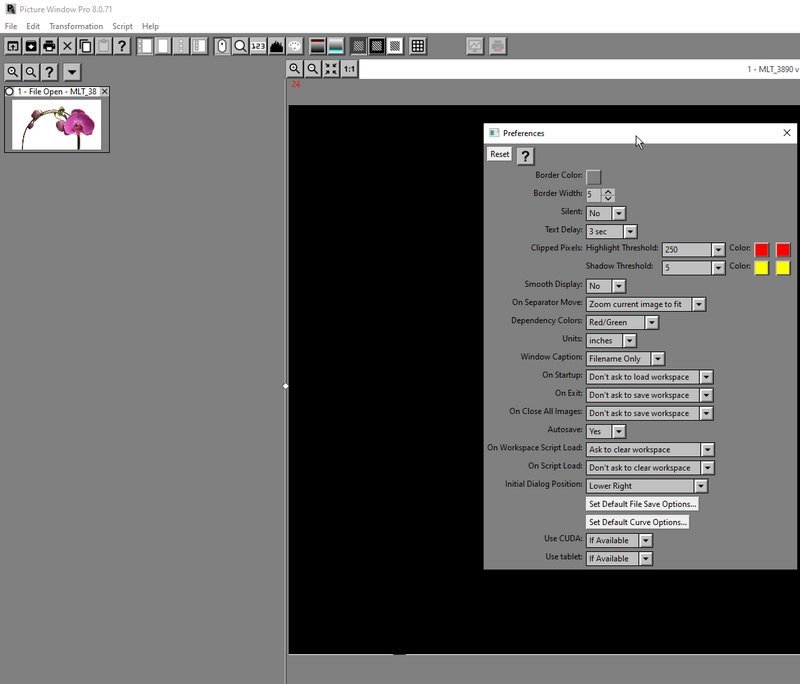Open the histogram tool in the toolbar
Viewport: 800px width, 684px height.
pos(277,46)
